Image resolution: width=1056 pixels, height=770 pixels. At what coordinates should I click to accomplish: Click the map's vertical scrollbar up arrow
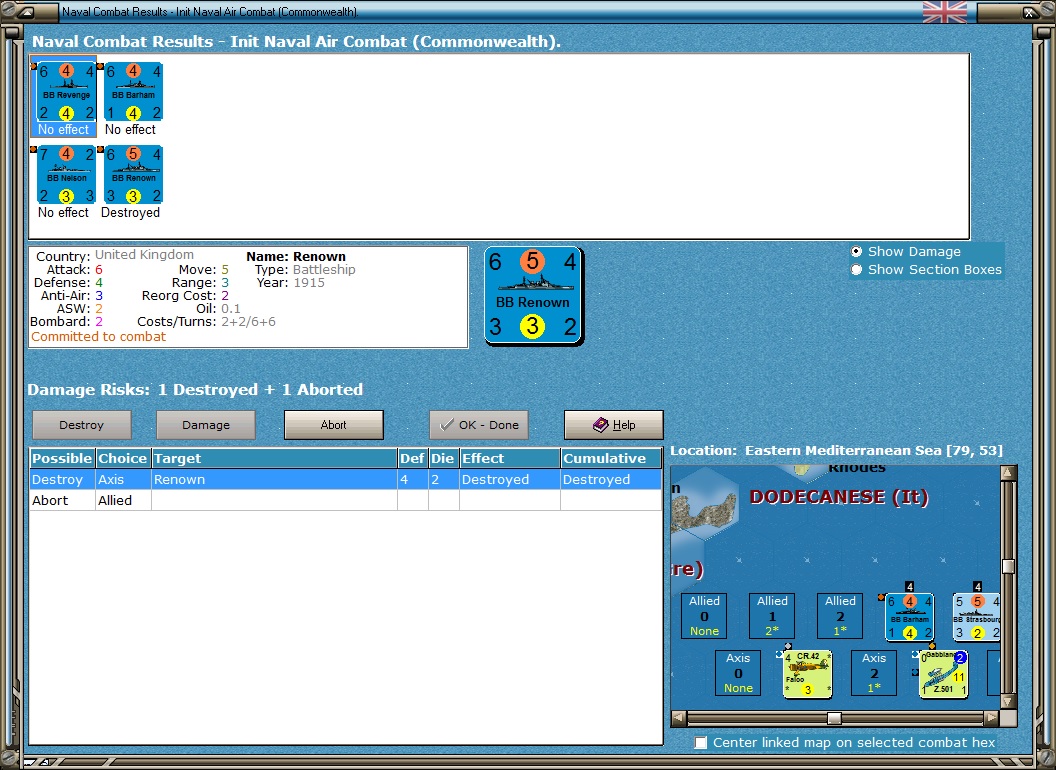tap(1008, 472)
